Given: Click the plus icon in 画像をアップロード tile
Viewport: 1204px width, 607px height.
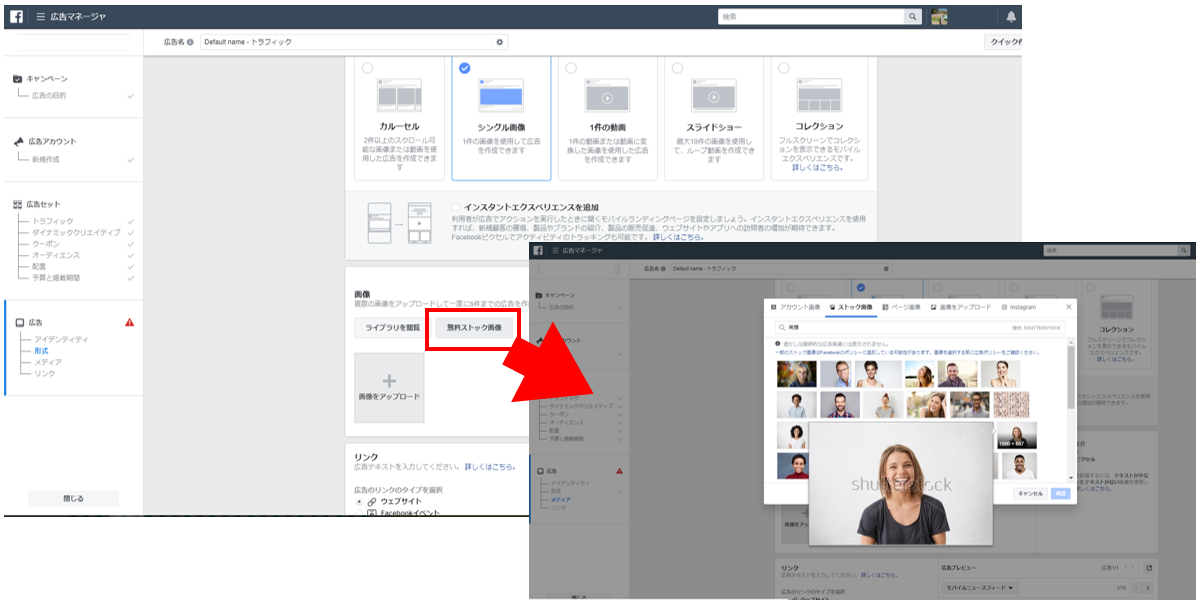Looking at the screenshot, I should [x=389, y=381].
